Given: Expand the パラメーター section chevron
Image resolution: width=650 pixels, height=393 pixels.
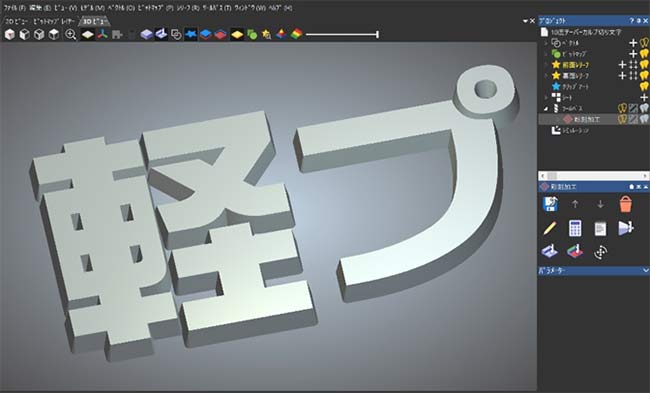Looking at the screenshot, I should (645, 271).
